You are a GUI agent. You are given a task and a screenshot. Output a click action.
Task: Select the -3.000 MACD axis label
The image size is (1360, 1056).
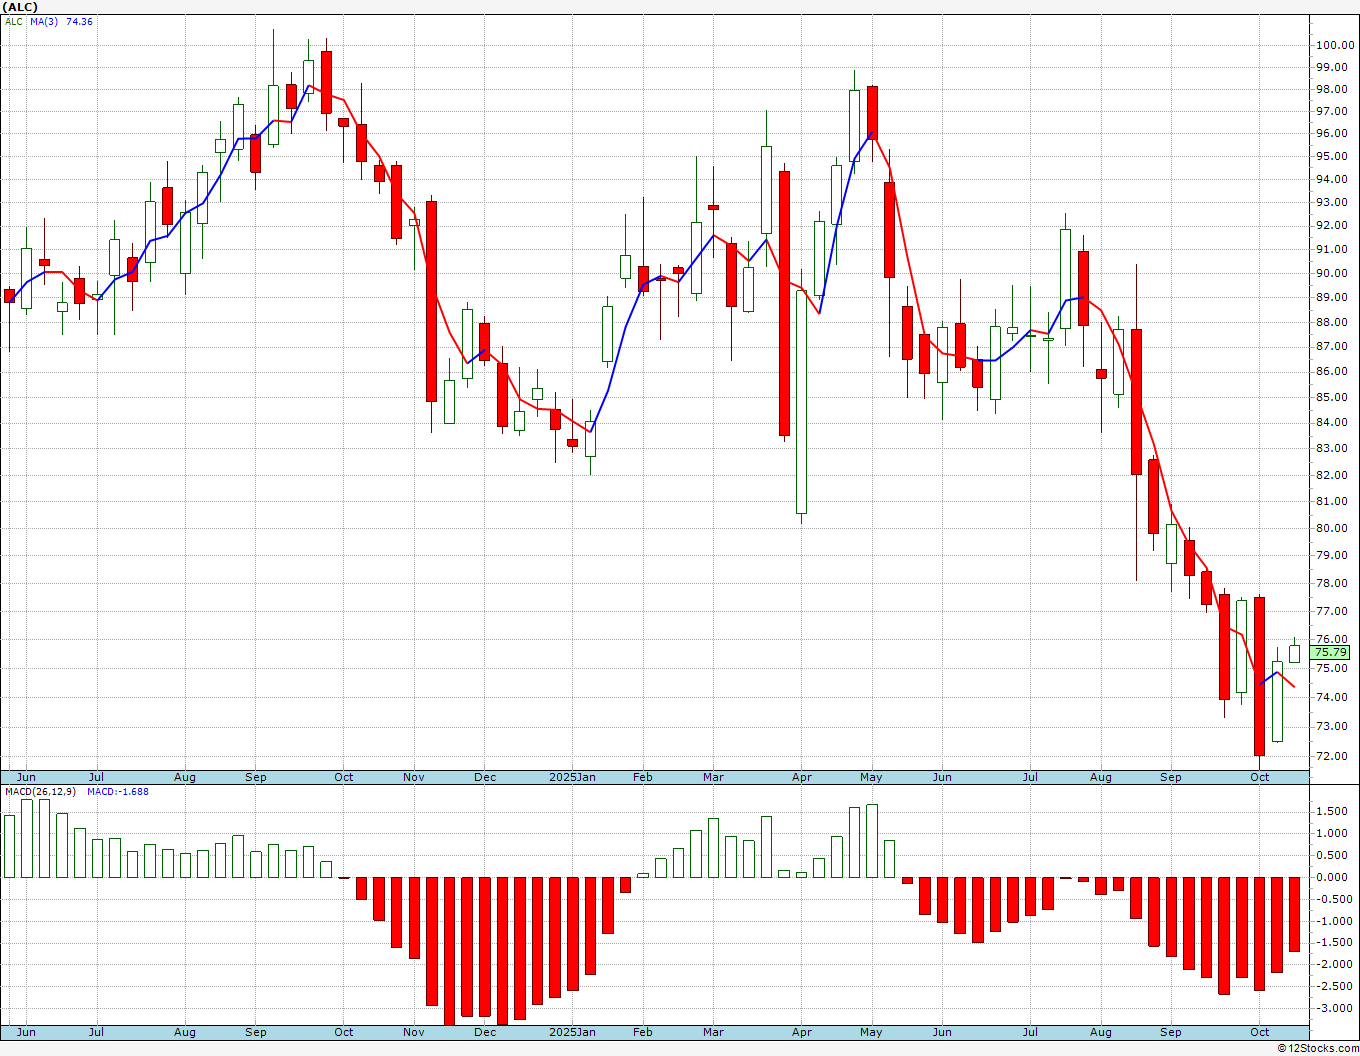tap(1335, 1008)
